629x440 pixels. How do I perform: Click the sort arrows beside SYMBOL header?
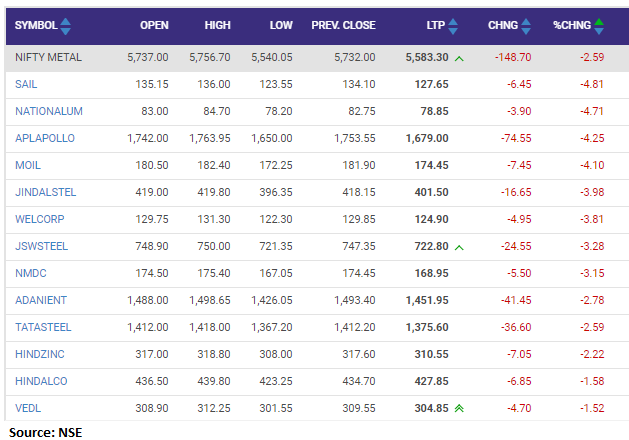[66, 27]
